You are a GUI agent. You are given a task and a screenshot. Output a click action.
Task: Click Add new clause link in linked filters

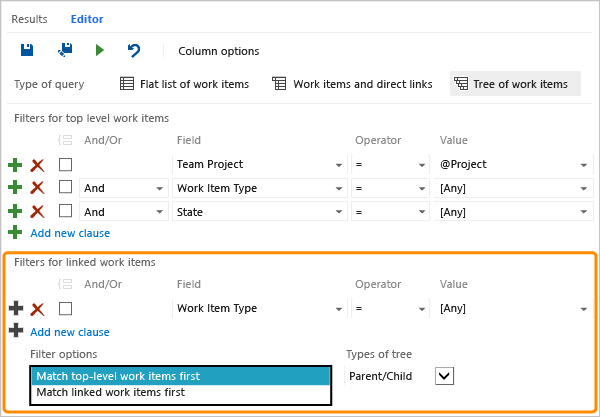click(70, 332)
